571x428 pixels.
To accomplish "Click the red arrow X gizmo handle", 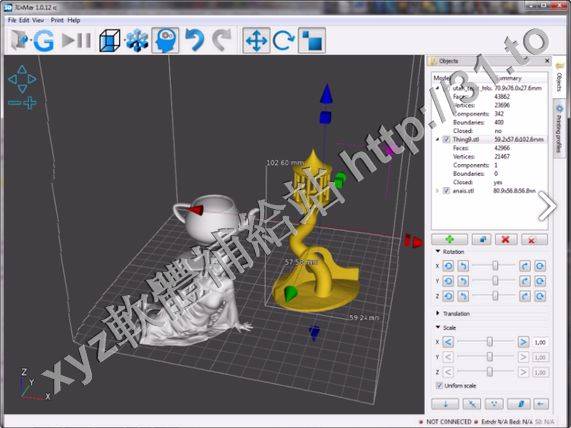I will click(x=414, y=242).
